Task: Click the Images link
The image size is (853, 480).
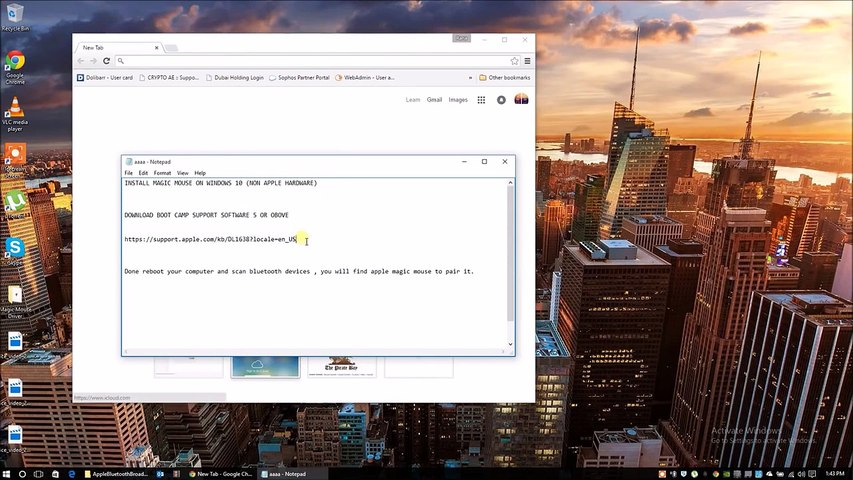Action: (x=458, y=100)
